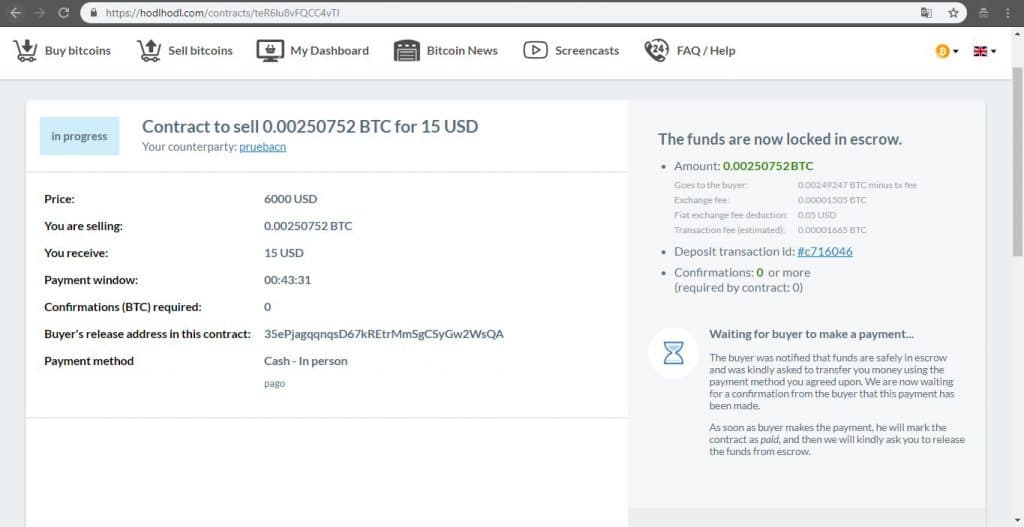The image size is (1024, 527).
Task: Open the browser three-dot menu
Action: (x=1010, y=12)
